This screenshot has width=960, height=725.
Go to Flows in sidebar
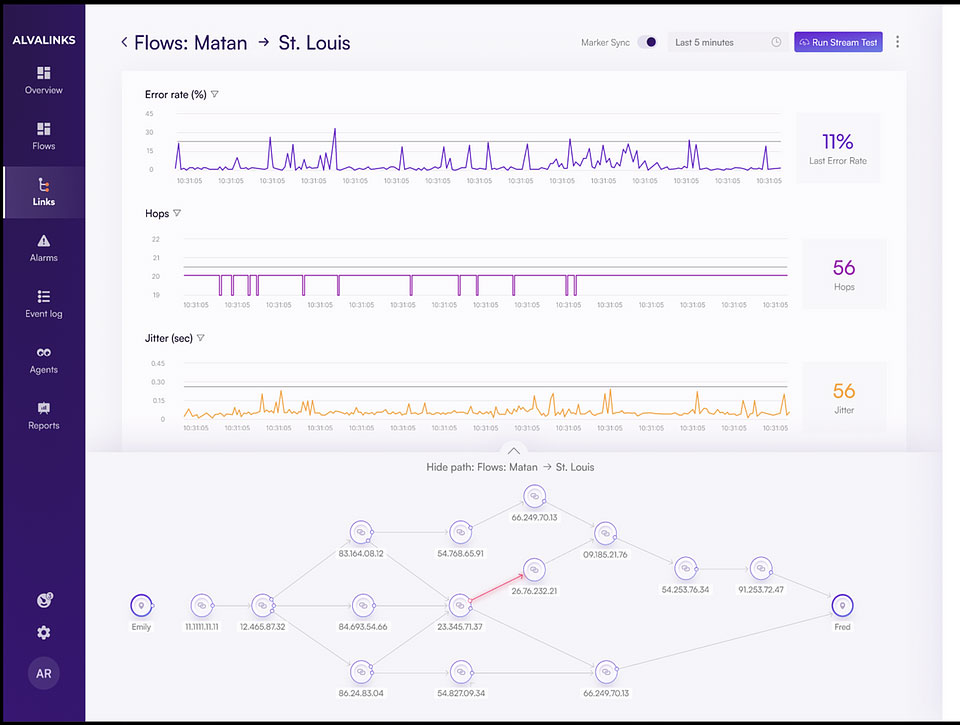[x=43, y=130]
